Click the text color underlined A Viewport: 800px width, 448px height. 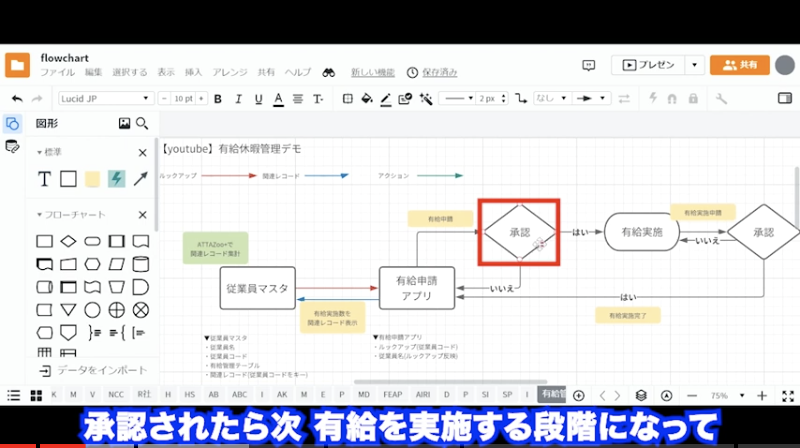[277, 99]
